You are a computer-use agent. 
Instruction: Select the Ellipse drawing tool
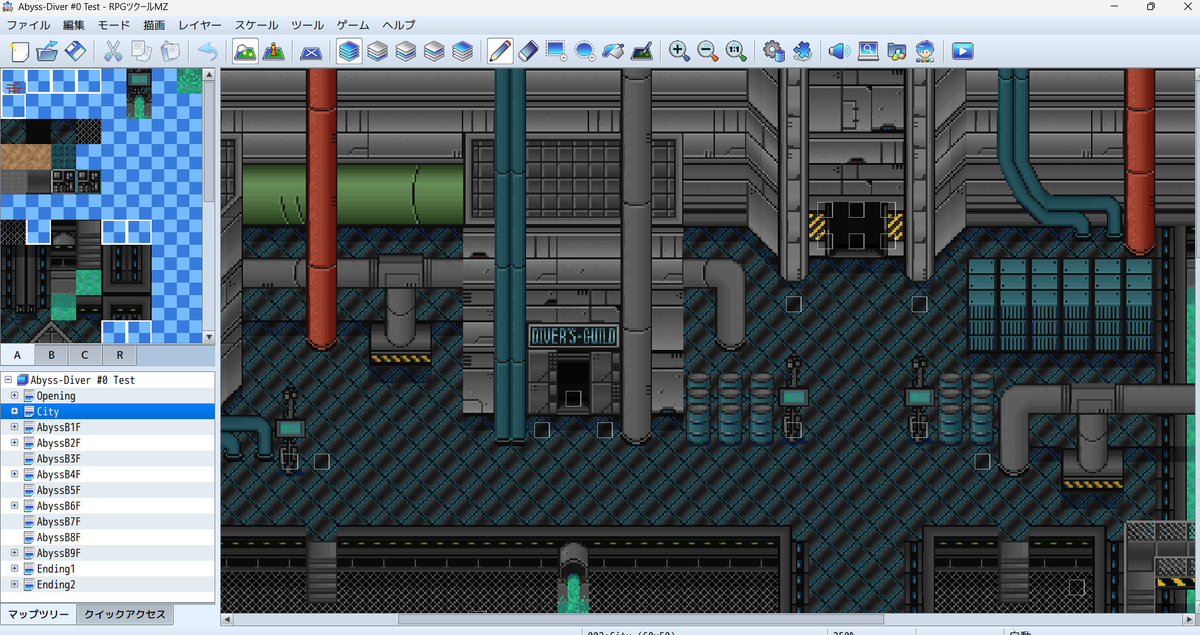click(586, 51)
